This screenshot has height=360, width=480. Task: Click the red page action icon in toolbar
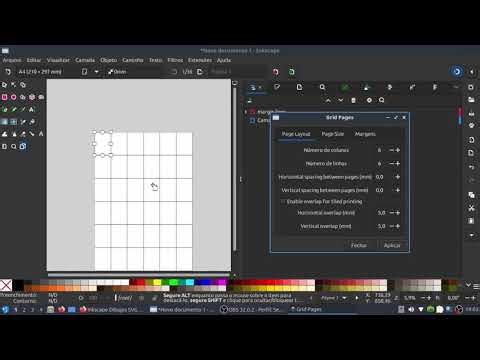pyautogui.click(x=276, y=72)
